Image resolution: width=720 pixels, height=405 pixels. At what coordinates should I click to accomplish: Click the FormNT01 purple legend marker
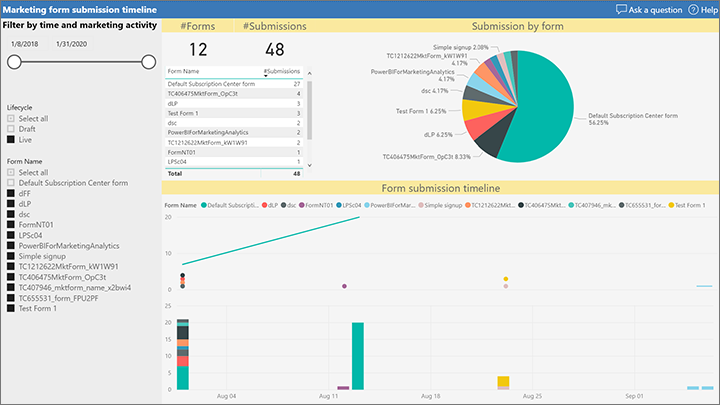[302, 205]
